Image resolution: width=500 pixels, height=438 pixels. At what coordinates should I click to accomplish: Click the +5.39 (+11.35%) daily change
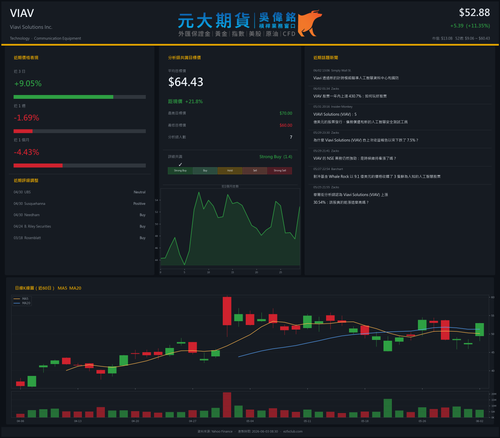click(470, 26)
